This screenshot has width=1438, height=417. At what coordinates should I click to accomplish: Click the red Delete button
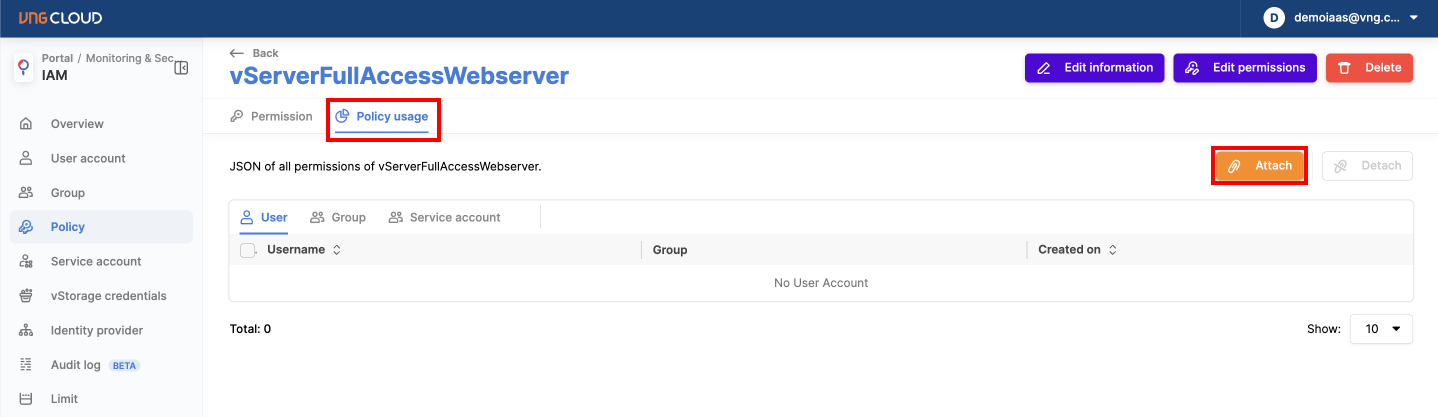pos(1368,68)
